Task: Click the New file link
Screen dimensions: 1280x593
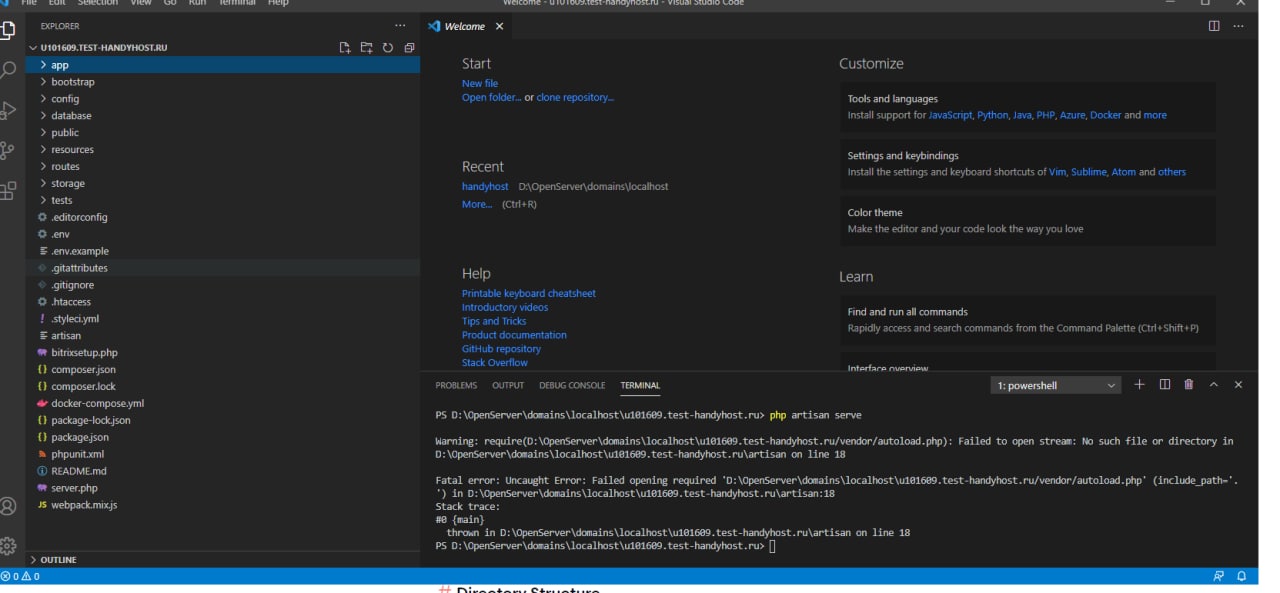Action: pyautogui.click(x=480, y=84)
